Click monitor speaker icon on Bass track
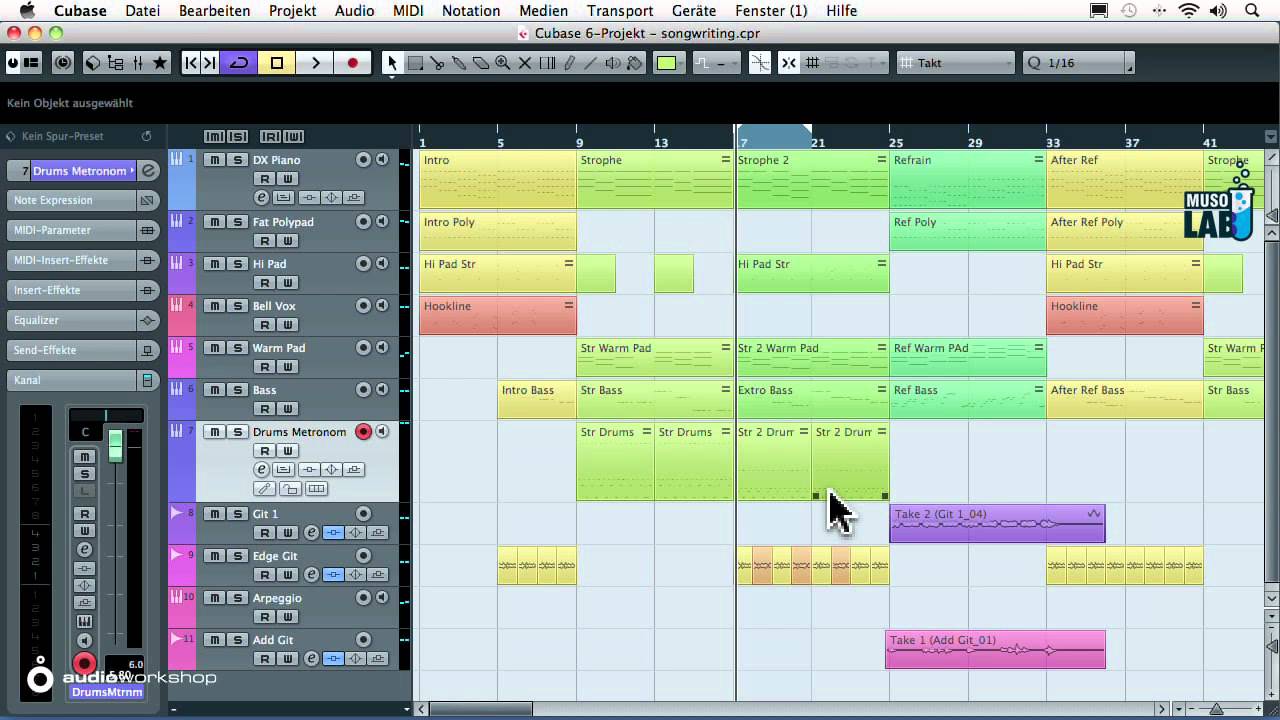 (x=381, y=390)
